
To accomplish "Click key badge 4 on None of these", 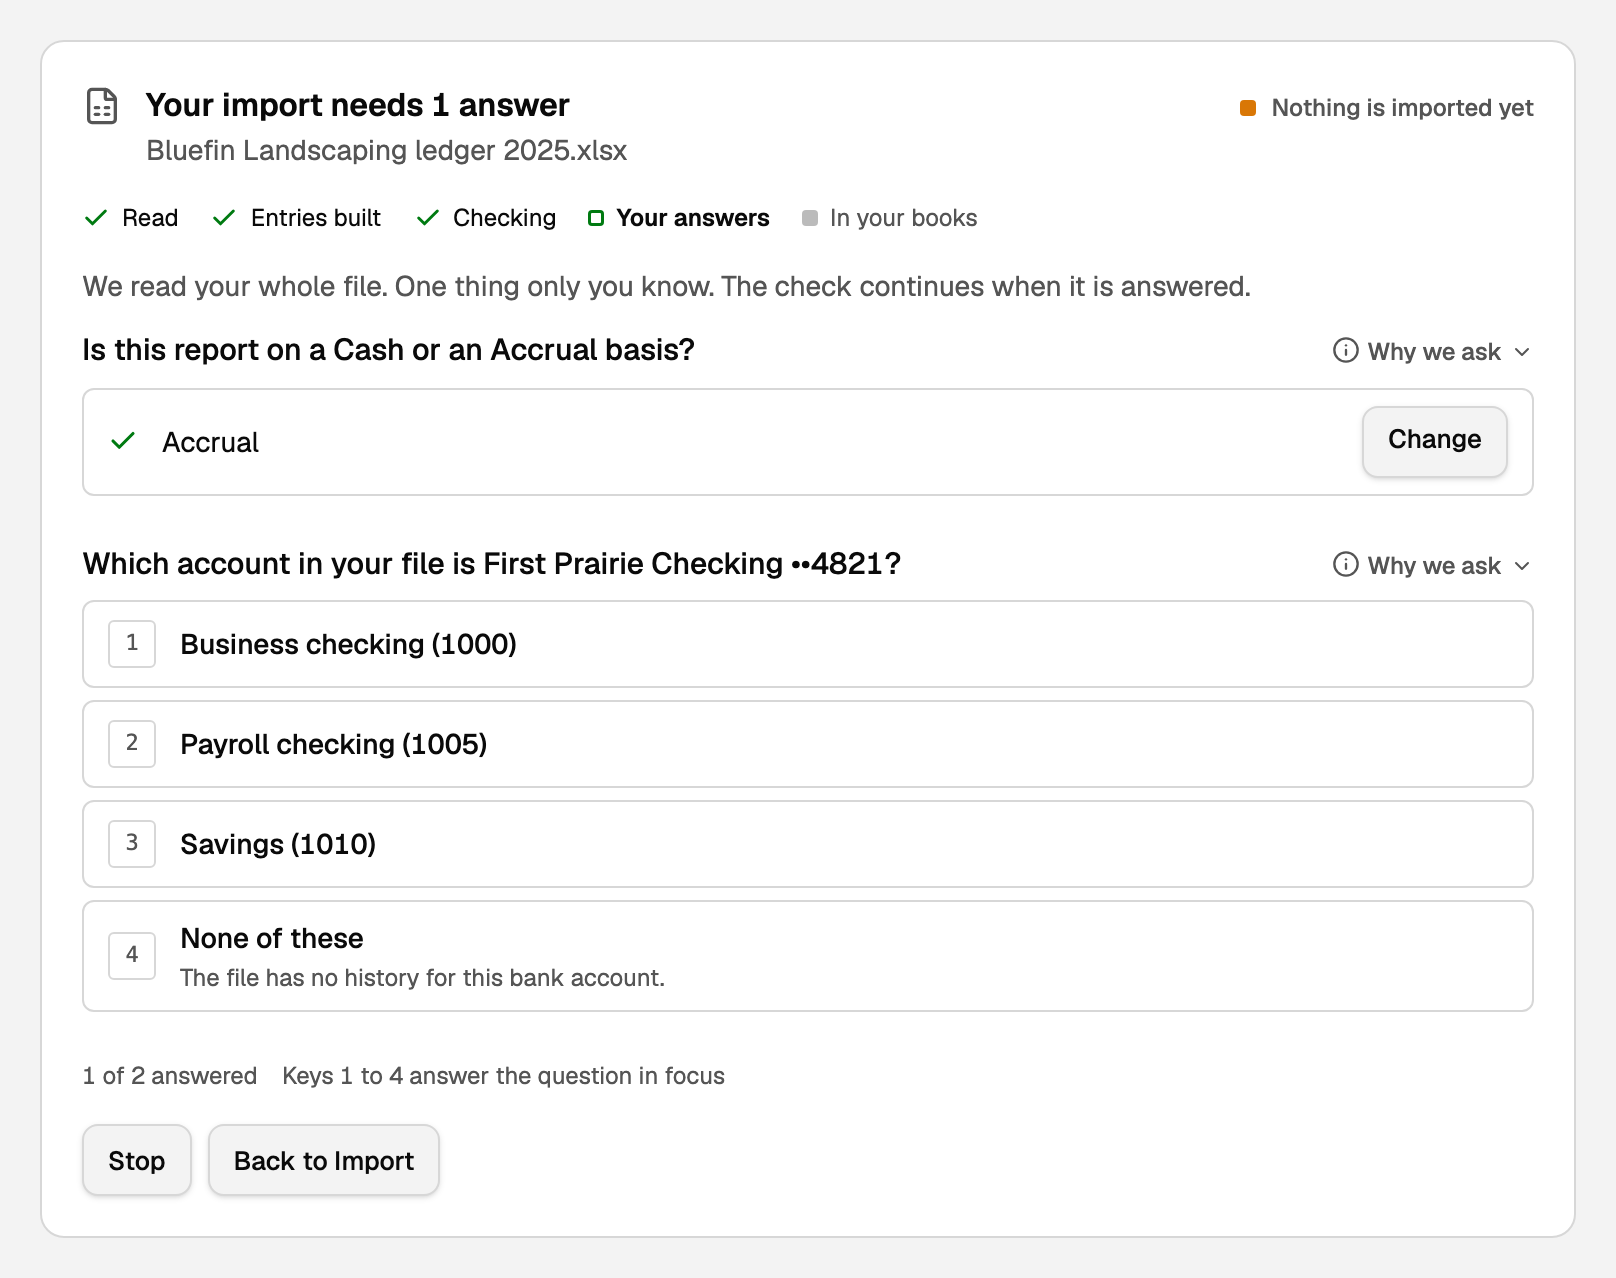I will point(132,955).
